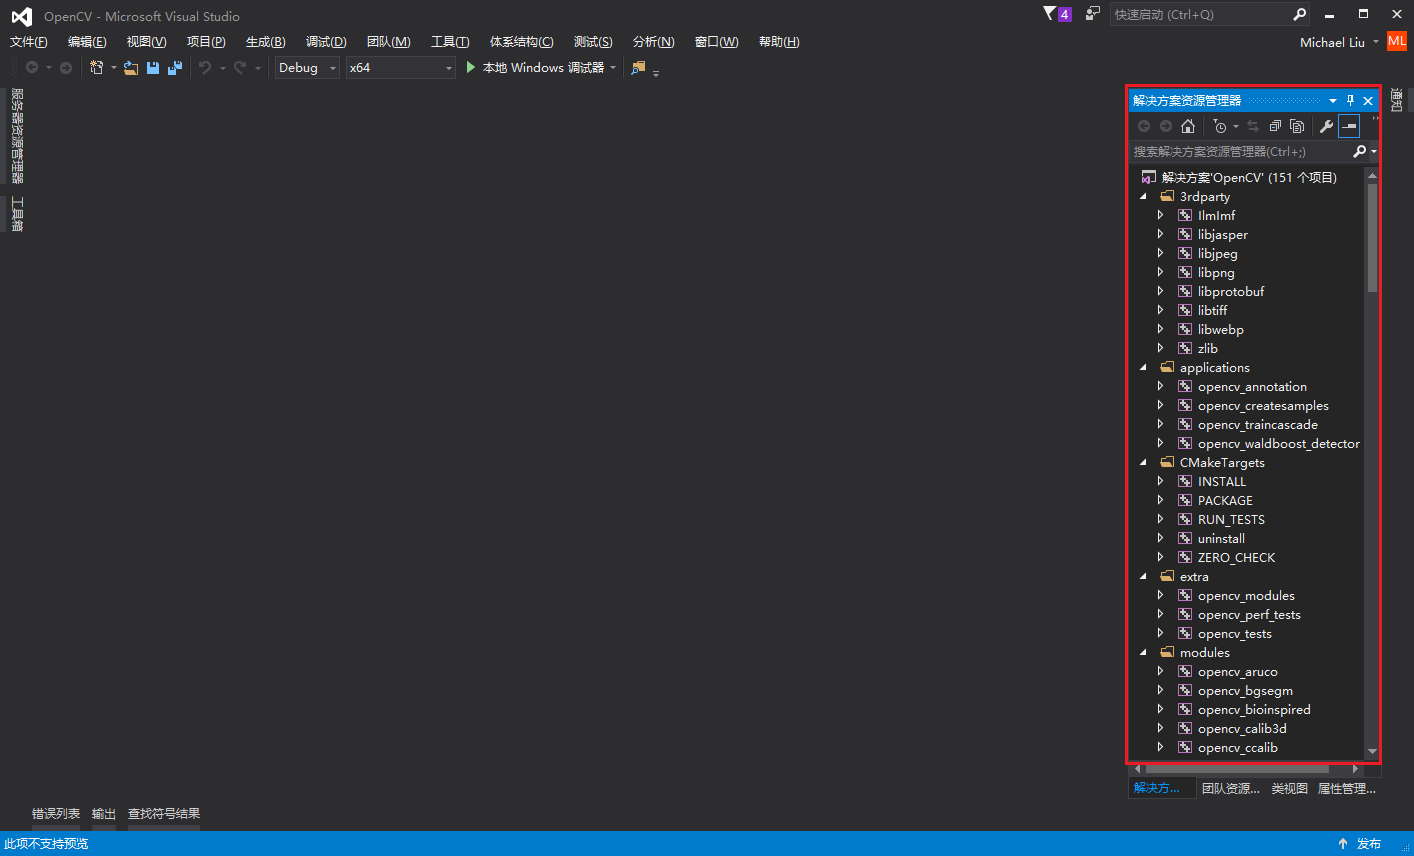This screenshot has width=1414, height=856.
Task: Click the Solution Explorer horizontal scrollbar thumb
Action: [x=1237, y=769]
